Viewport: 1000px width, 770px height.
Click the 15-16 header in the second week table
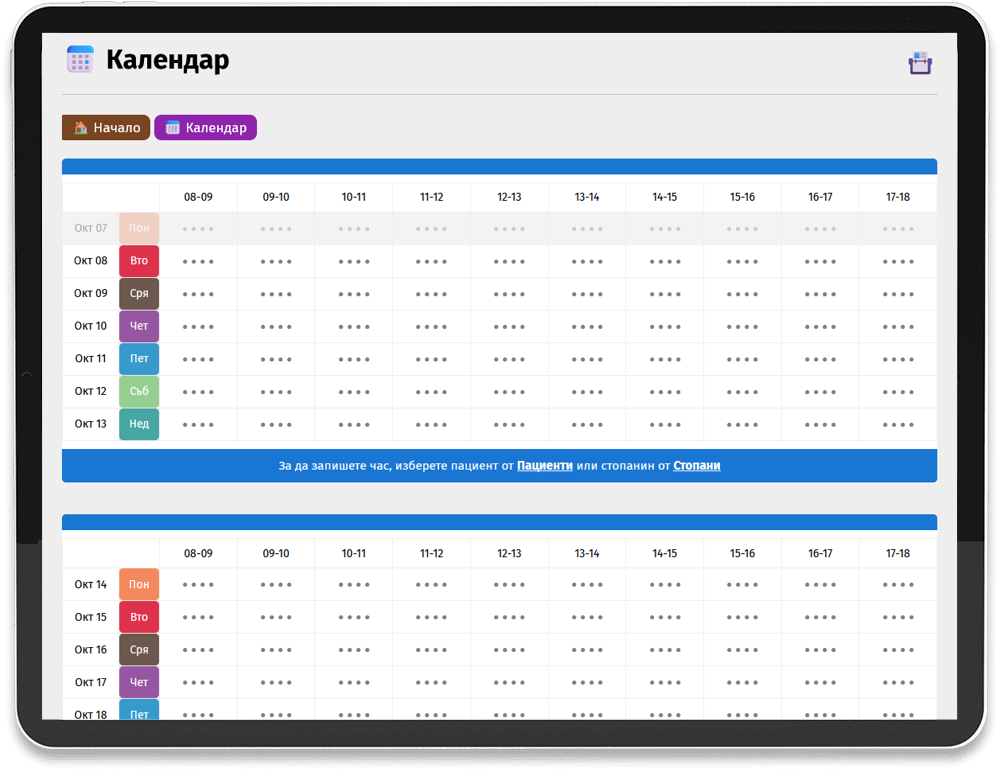pyautogui.click(x=742, y=553)
